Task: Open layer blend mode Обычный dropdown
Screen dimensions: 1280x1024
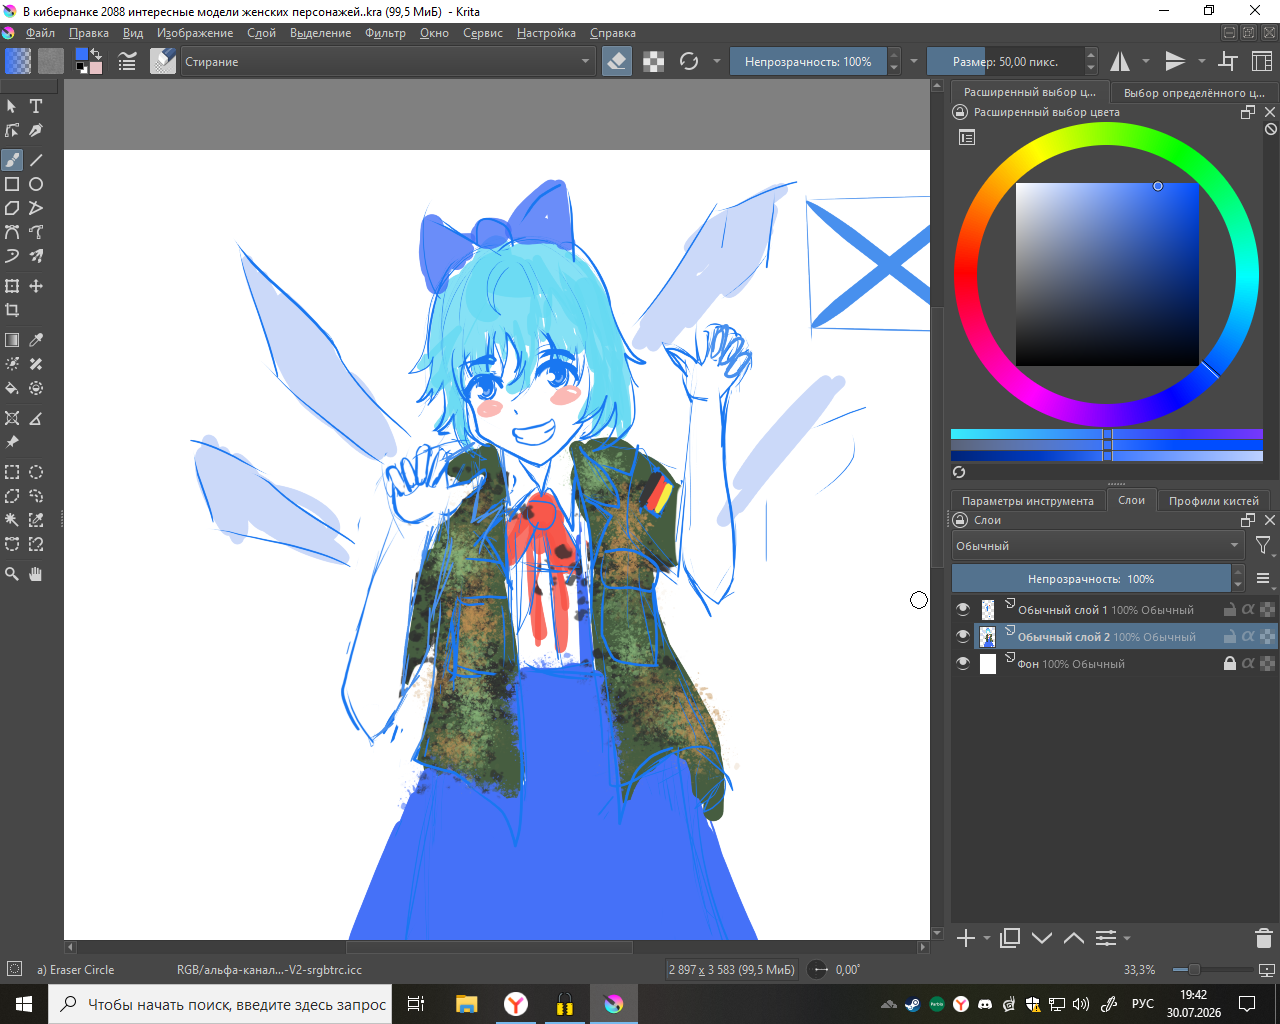Action: (1098, 546)
